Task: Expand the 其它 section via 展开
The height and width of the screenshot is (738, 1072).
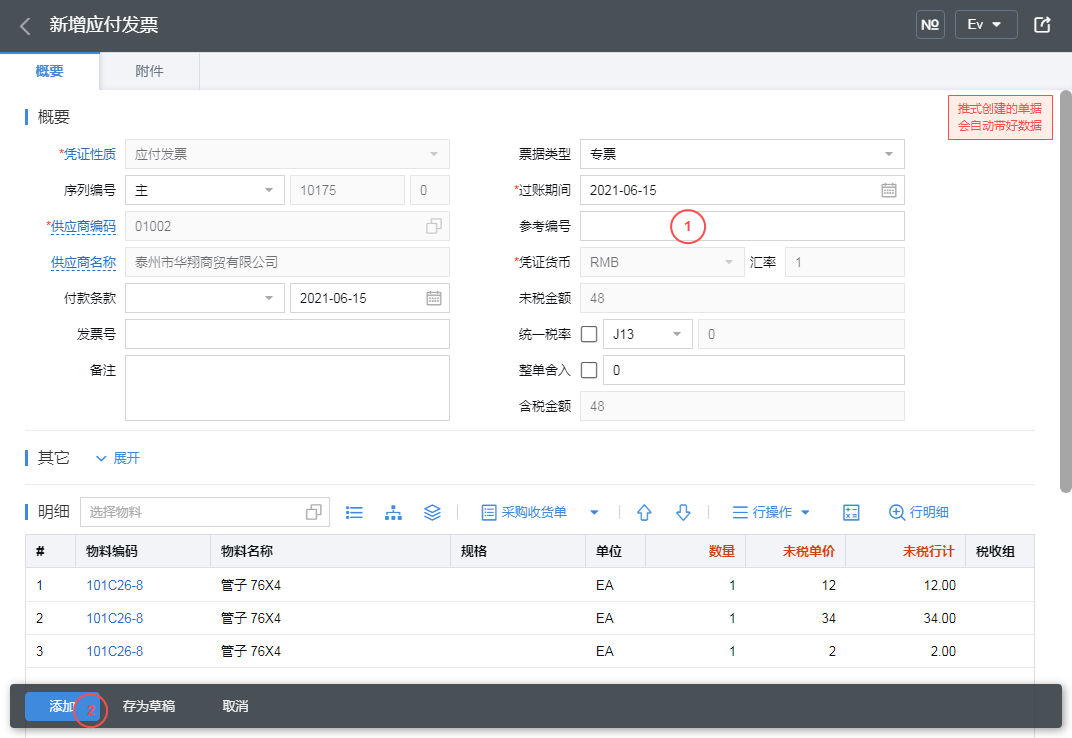Action: [118, 458]
